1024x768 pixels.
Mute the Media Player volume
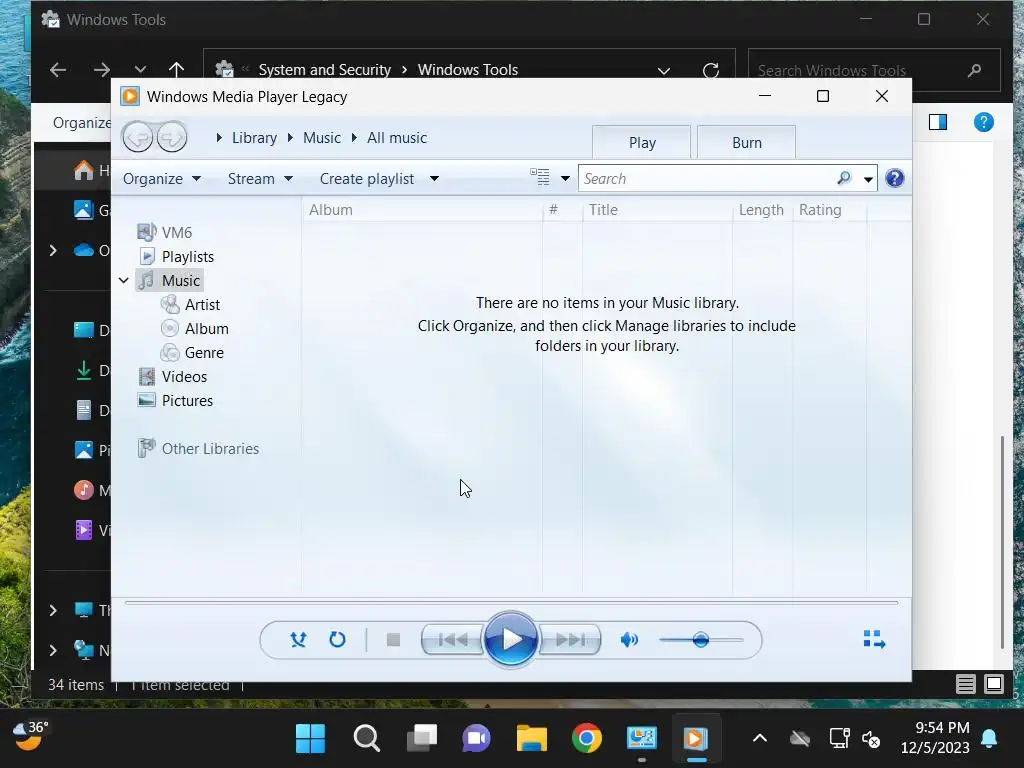point(629,639)
